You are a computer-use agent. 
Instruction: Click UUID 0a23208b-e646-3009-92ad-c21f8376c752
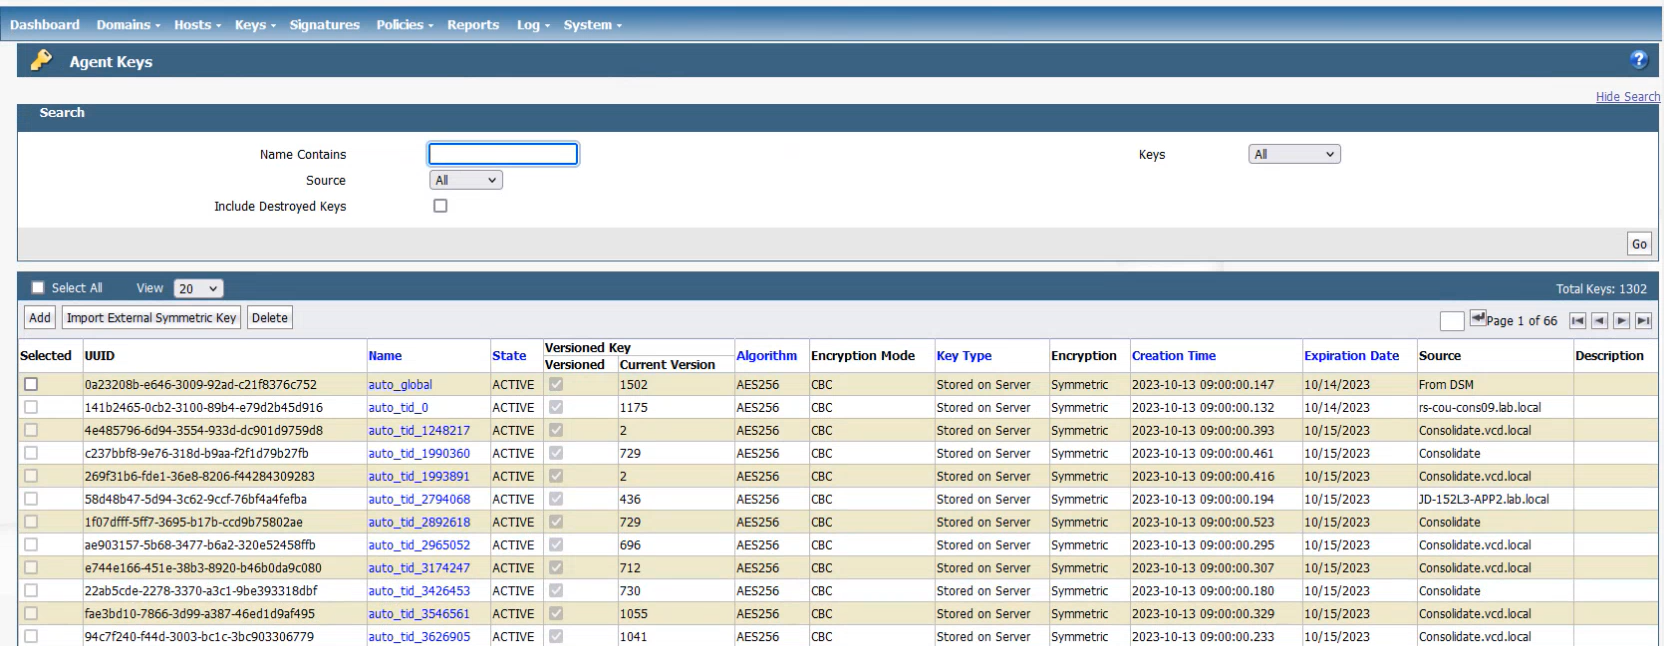pos(200,385)
